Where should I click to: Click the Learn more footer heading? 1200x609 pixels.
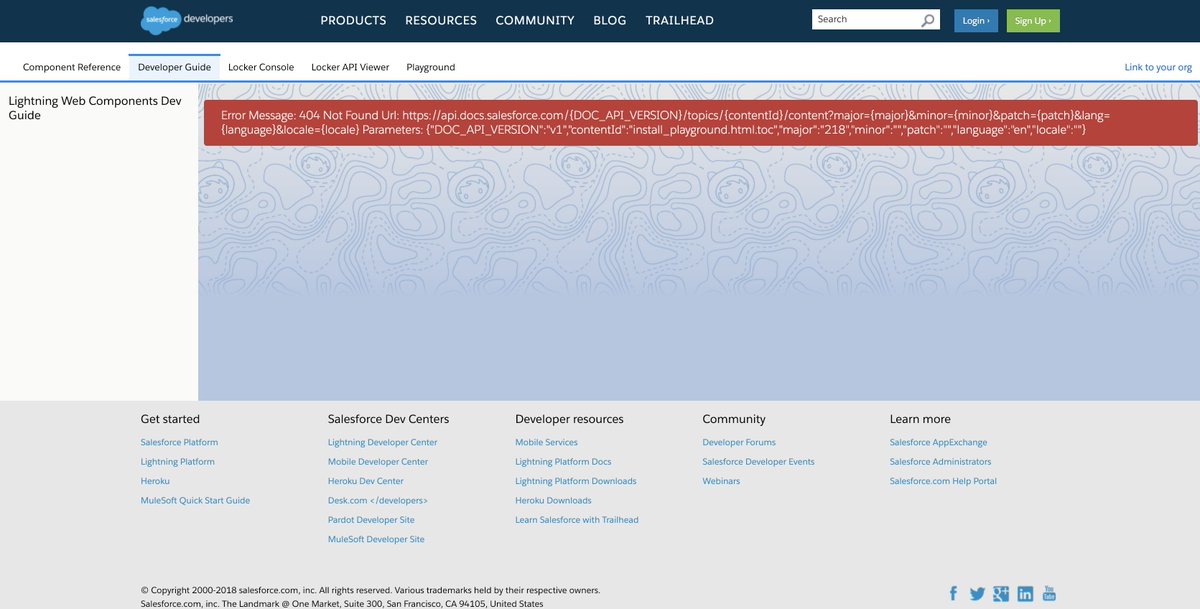(x=920, y=419)
